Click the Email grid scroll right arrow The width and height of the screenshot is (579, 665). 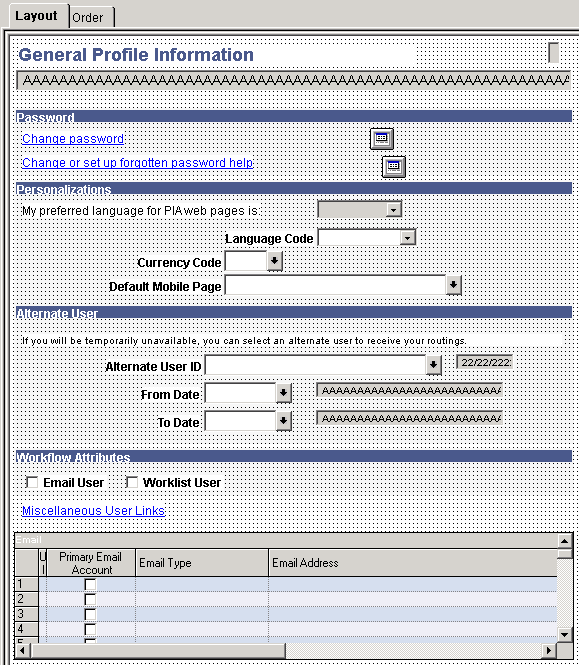pos(549,650)
